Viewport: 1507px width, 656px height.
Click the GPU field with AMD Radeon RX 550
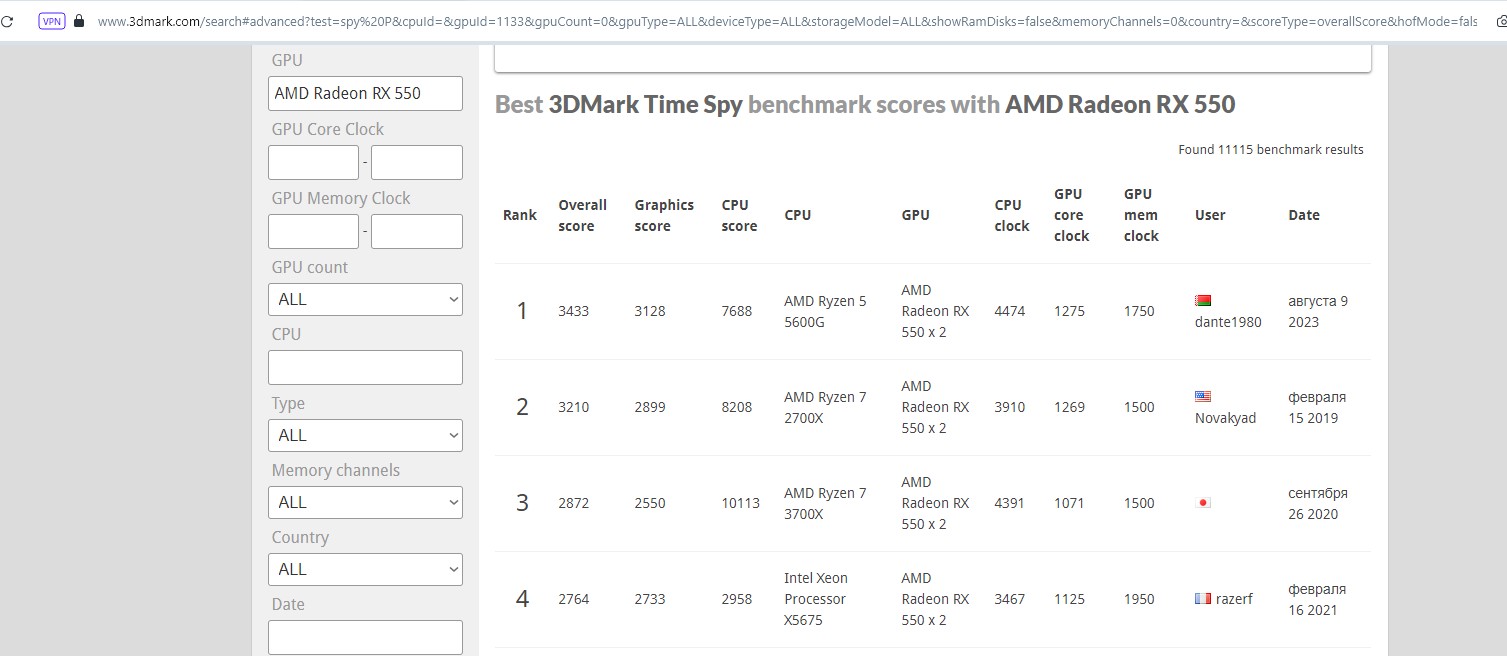coord(365,93)
